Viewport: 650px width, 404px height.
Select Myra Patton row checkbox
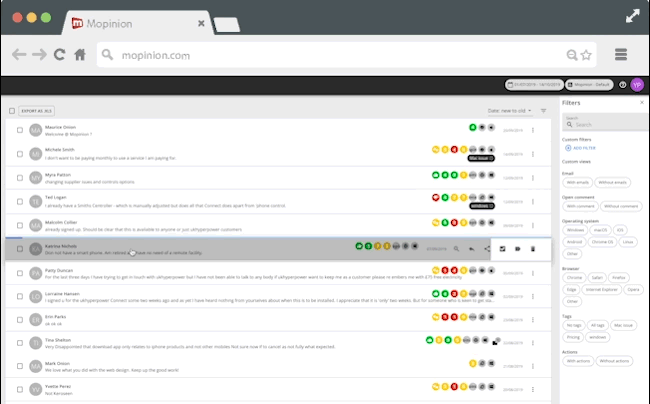point(19,178)
